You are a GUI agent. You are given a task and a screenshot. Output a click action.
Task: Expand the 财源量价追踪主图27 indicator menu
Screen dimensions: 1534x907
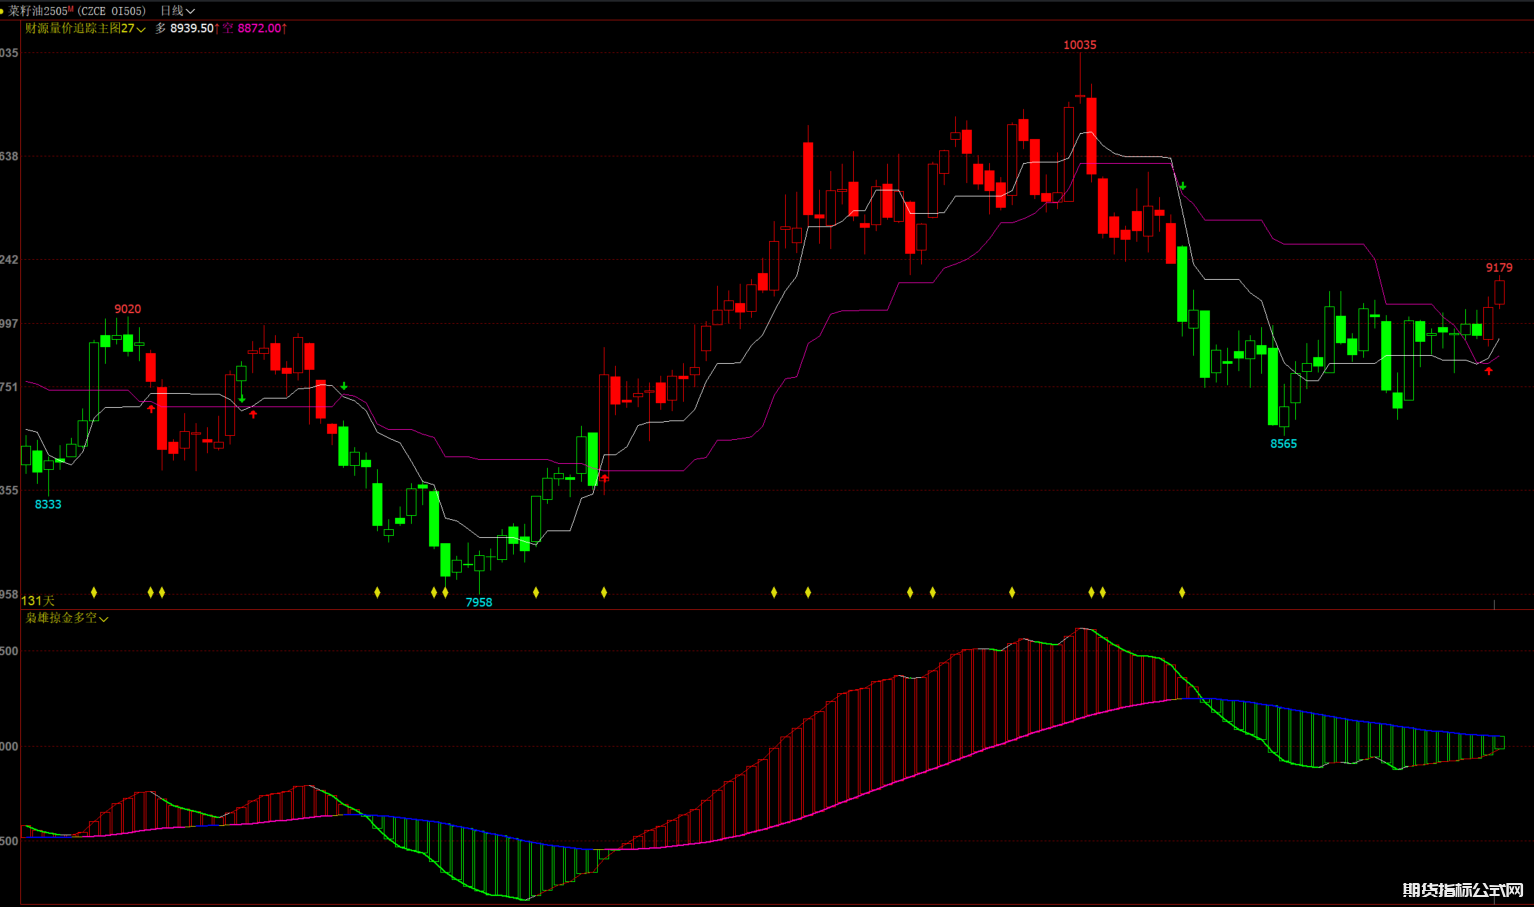85,28
